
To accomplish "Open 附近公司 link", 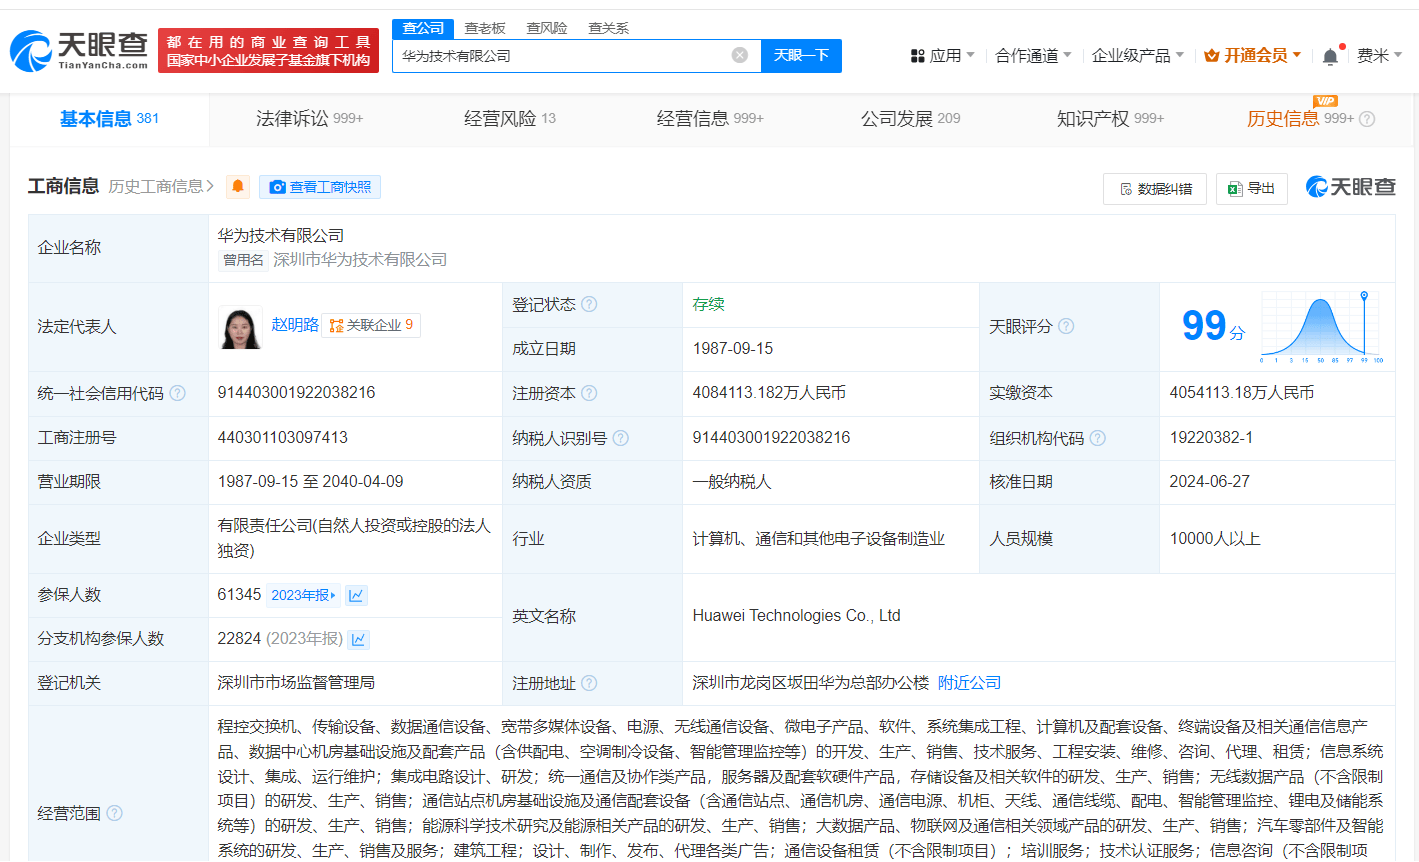I will (969, 683).
